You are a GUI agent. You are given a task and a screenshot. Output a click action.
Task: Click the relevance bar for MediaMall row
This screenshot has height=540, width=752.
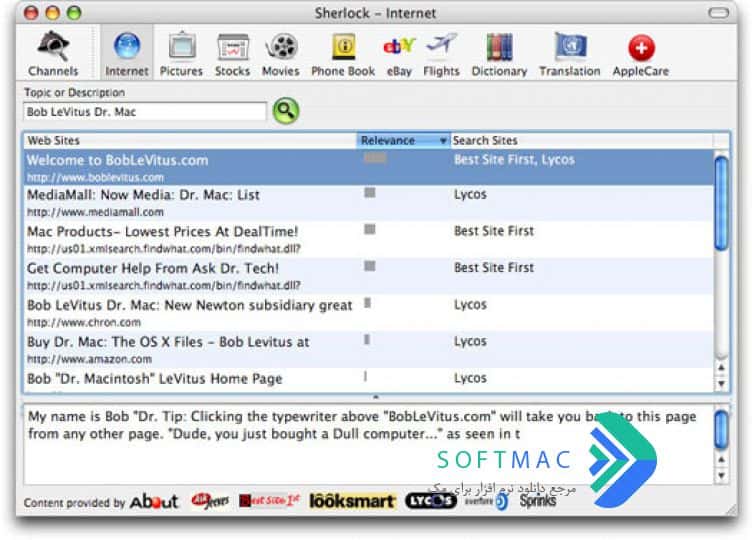(370, 193)
